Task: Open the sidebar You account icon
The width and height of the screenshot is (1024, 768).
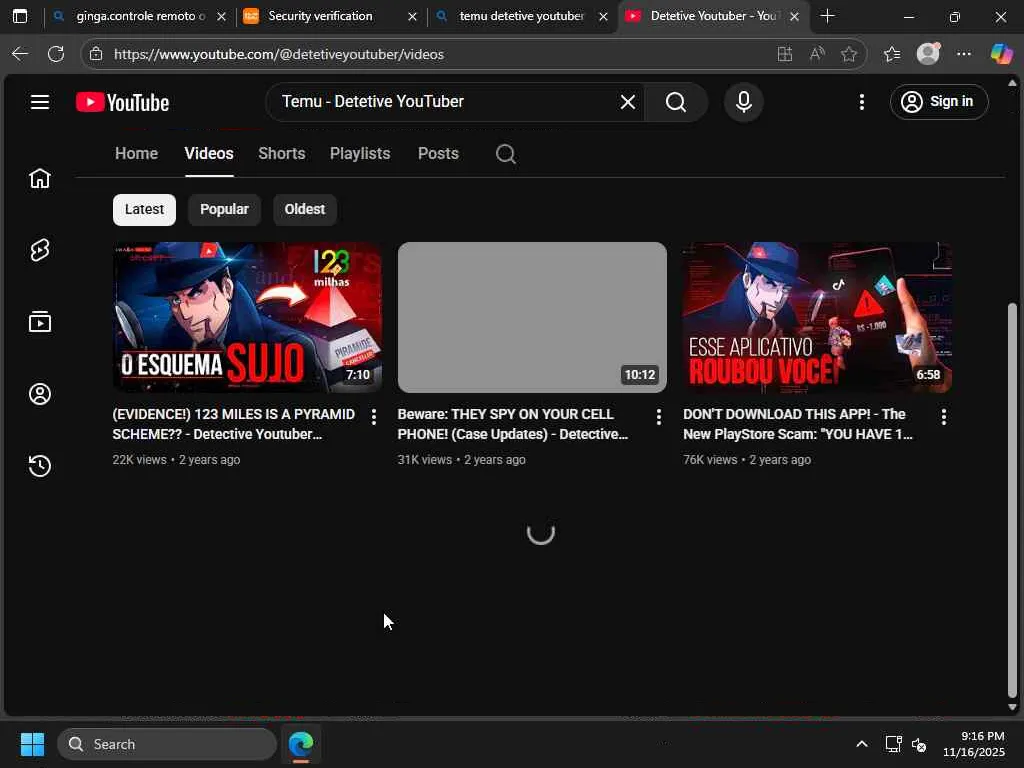Action: coord(40,394)
